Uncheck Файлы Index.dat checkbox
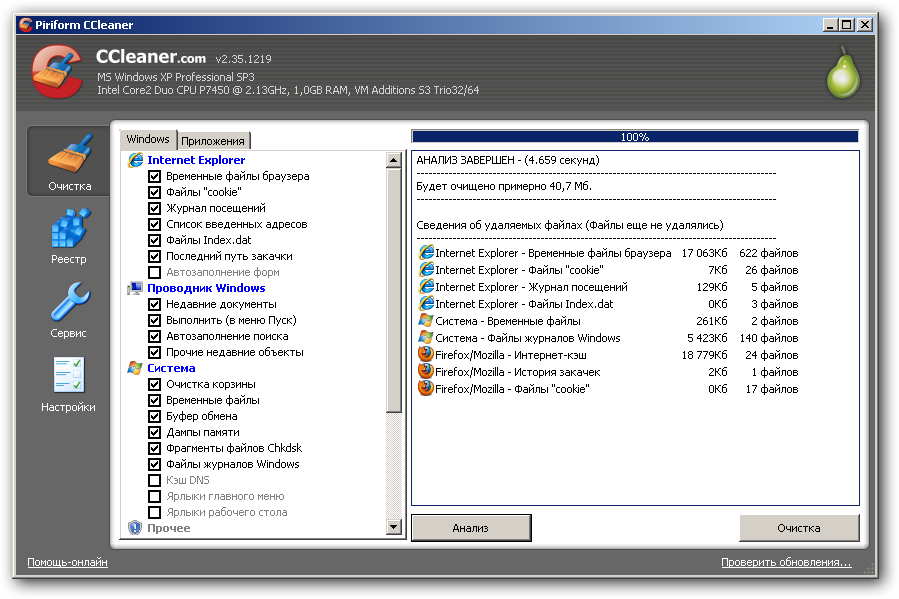 [154, 240]
